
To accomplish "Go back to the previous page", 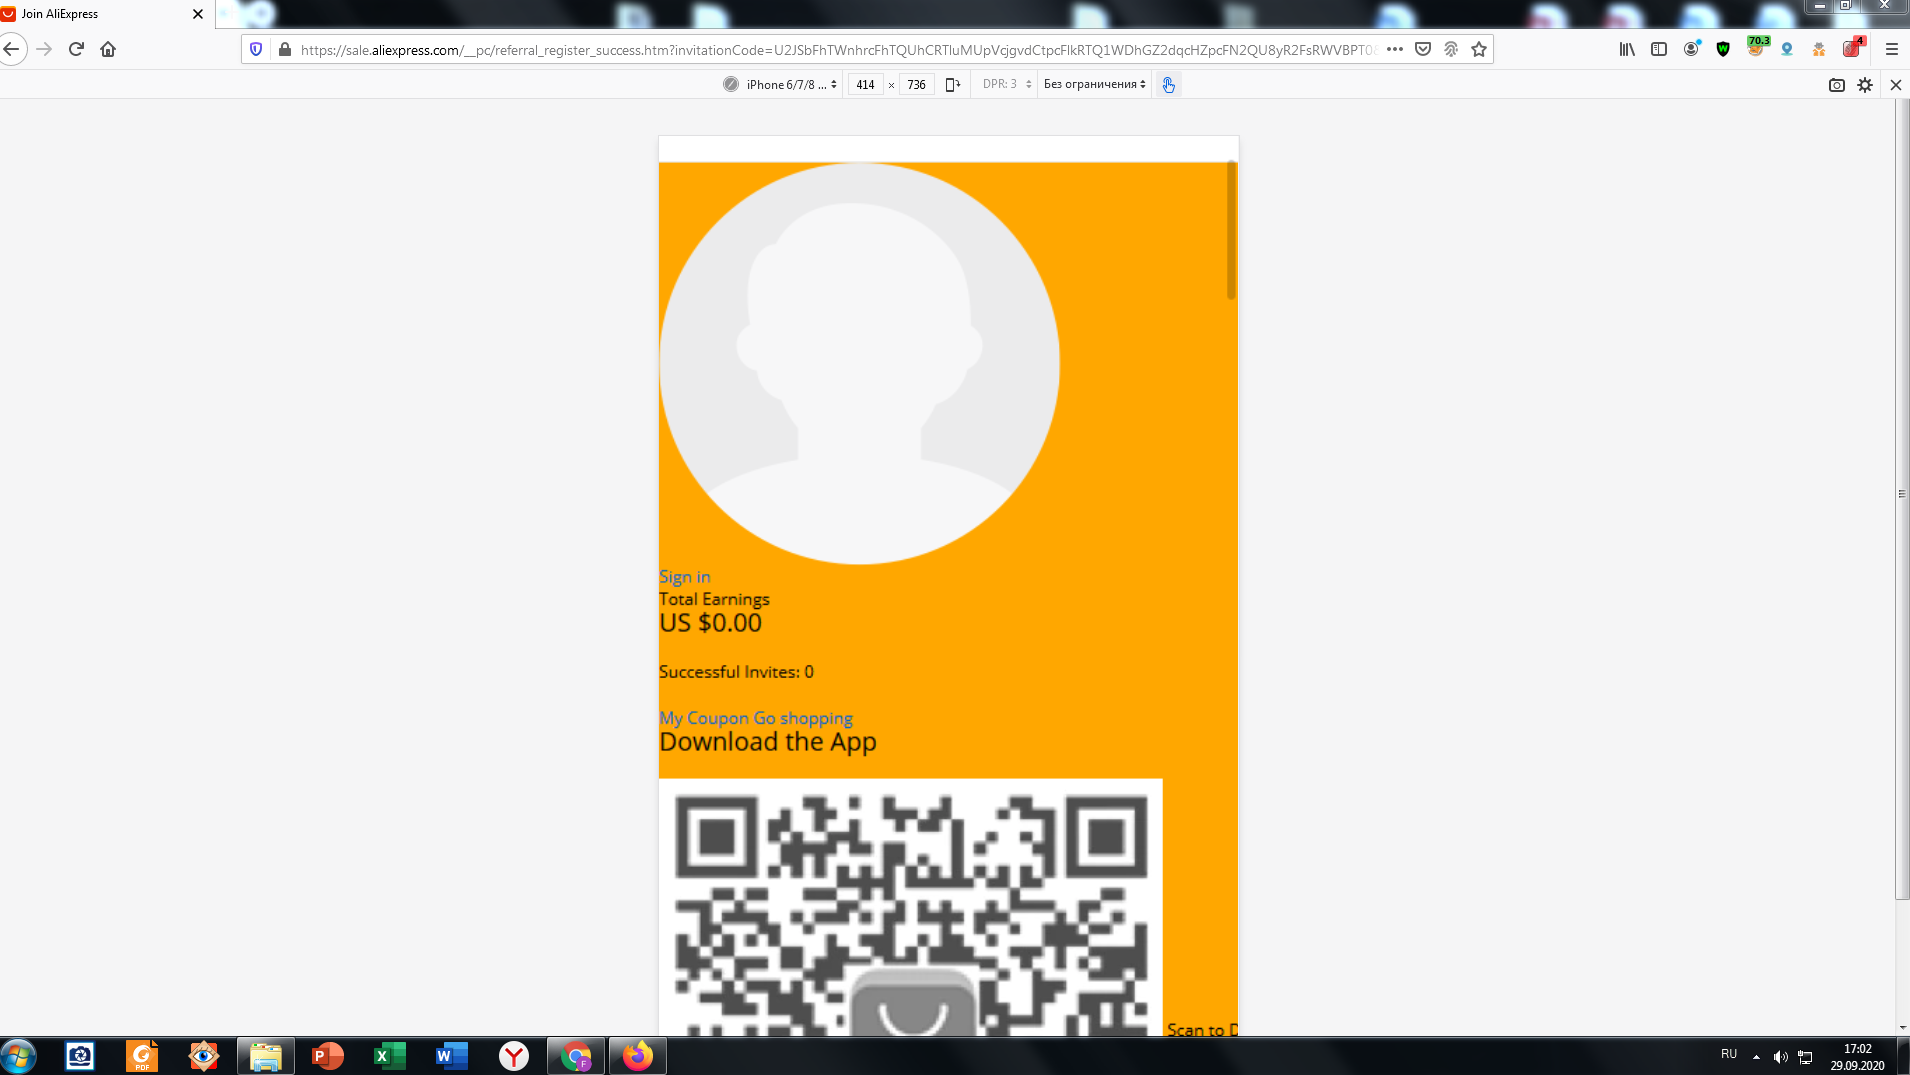I will click(12, 49).
